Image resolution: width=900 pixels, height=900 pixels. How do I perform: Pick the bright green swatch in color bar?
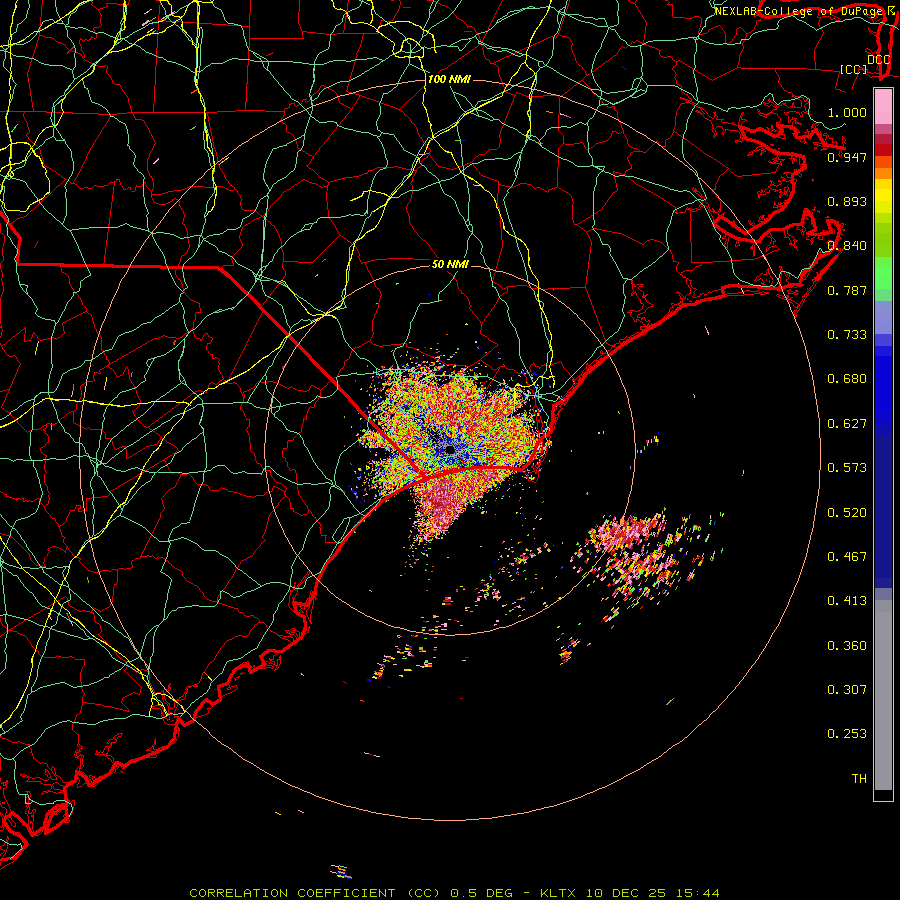883,273
